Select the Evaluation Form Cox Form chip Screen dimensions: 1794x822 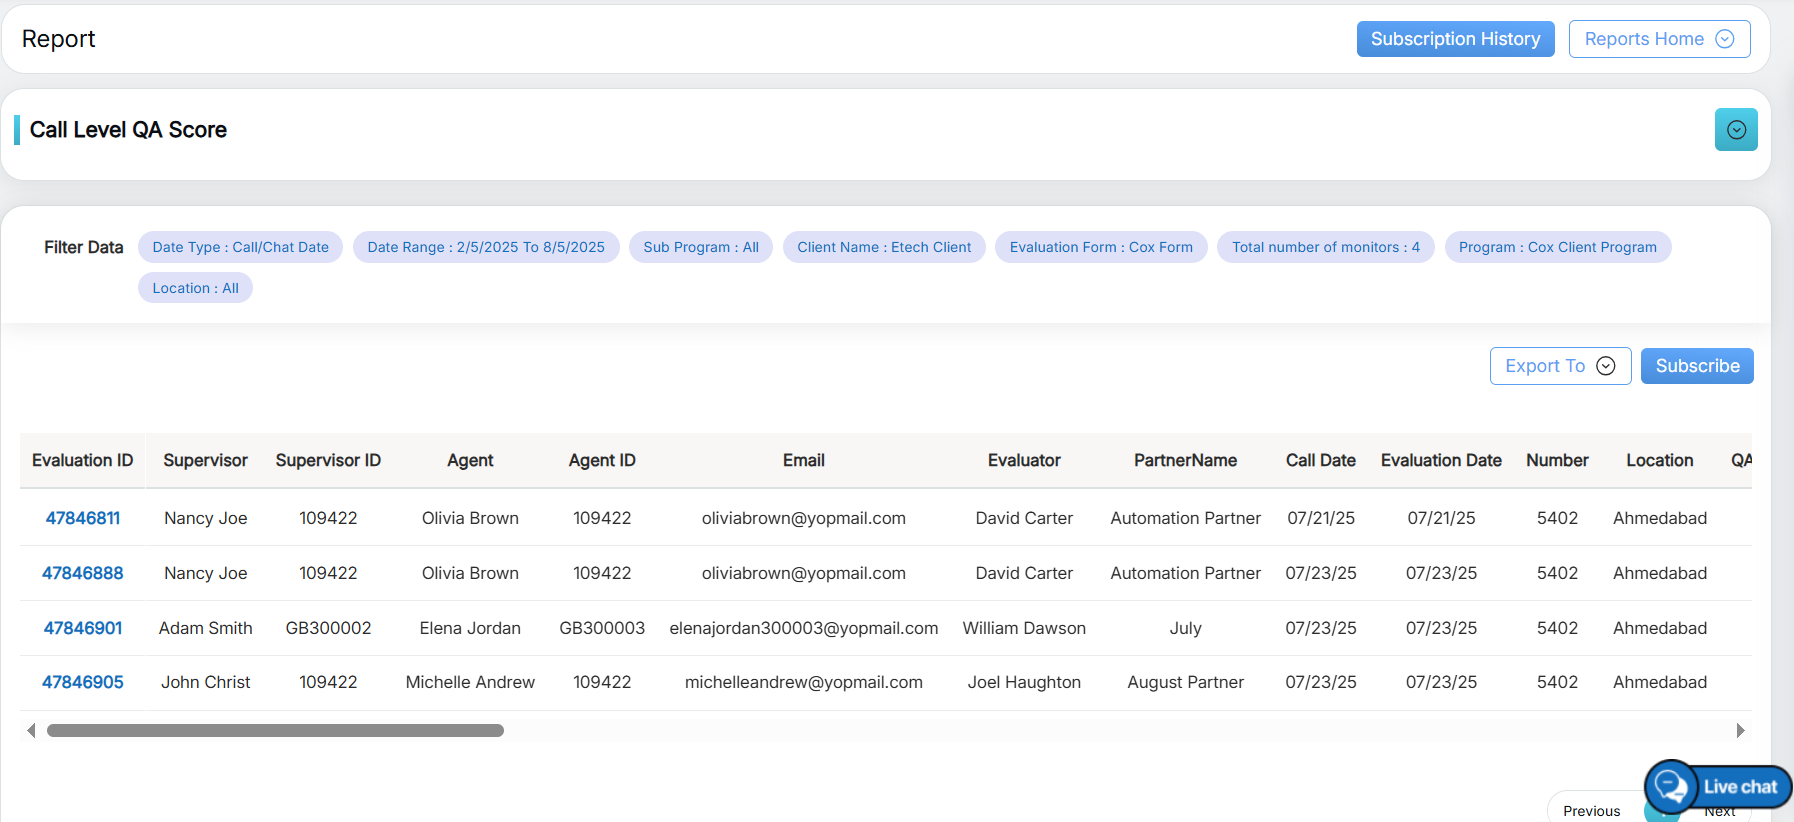[x=1100, y=247]
